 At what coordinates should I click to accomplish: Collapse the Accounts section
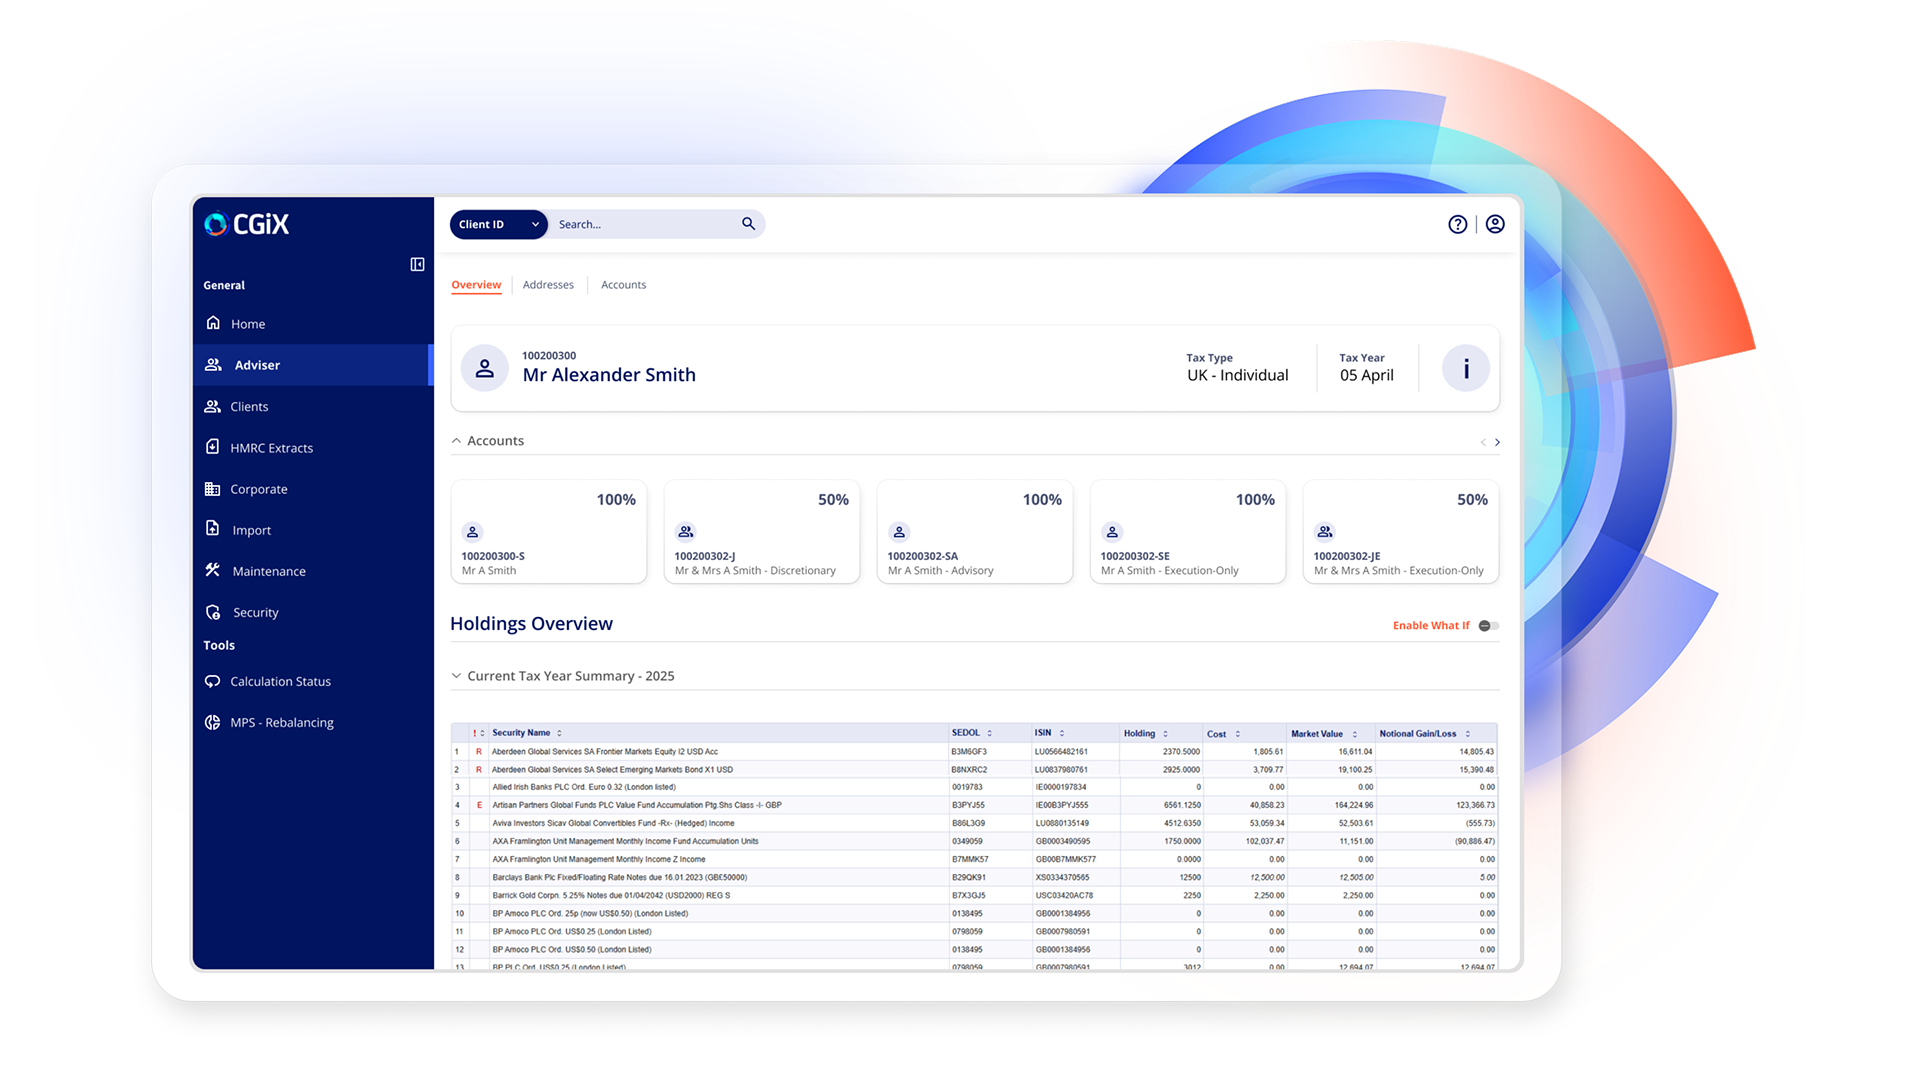pos(456,441)
